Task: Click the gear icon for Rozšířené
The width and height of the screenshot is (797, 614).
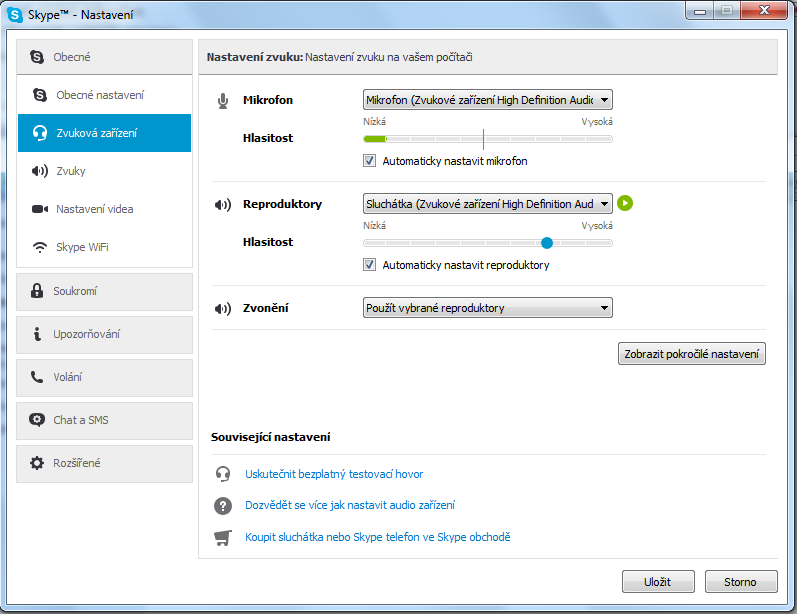Action: coord(37,463)
